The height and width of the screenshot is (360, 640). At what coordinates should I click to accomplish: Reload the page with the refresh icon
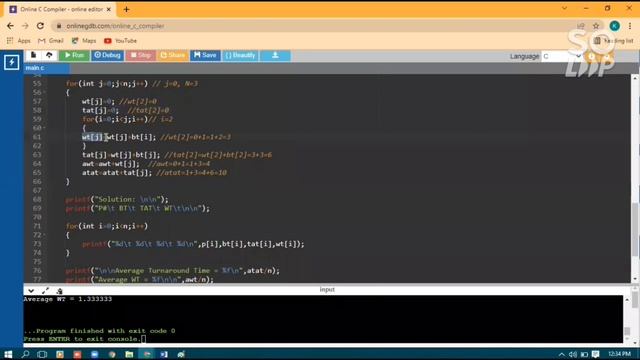[40, 26]
